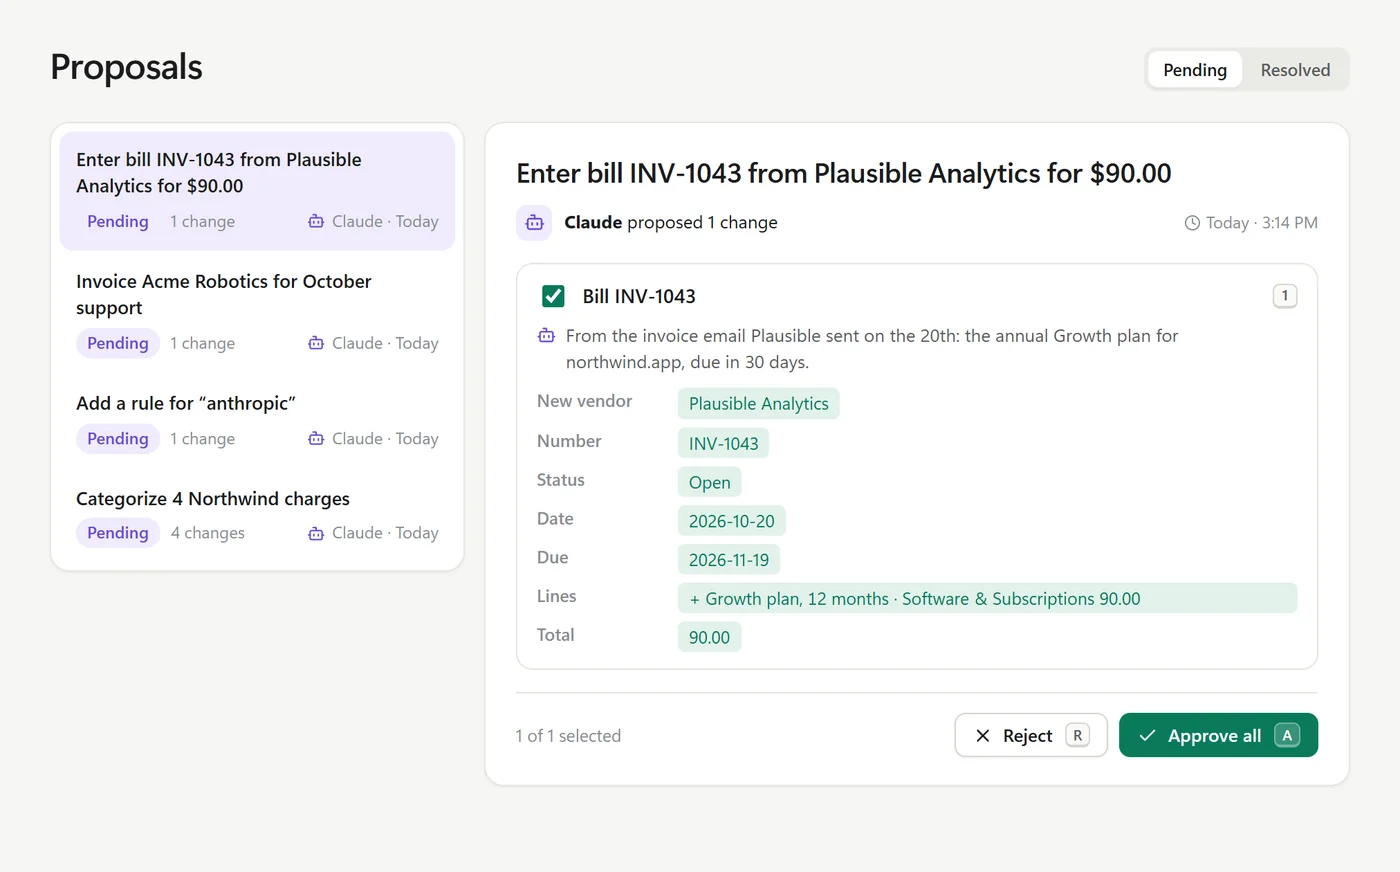Screen dimensions: 1400x872
Task: Open the Categorize 4 Northwind charges proposal
Action: click(x=257, y=516)
